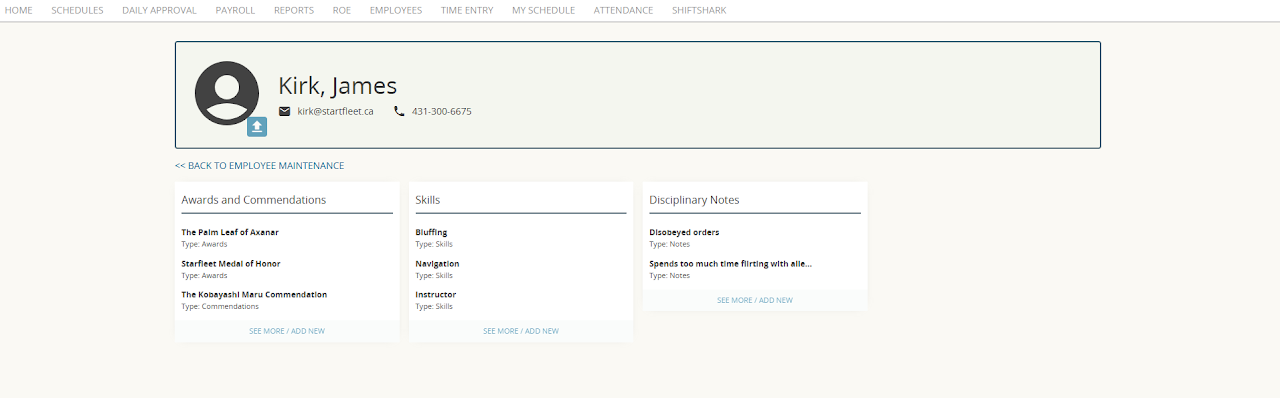Click the email envelope icon
1280x398 pixels.
284,111
